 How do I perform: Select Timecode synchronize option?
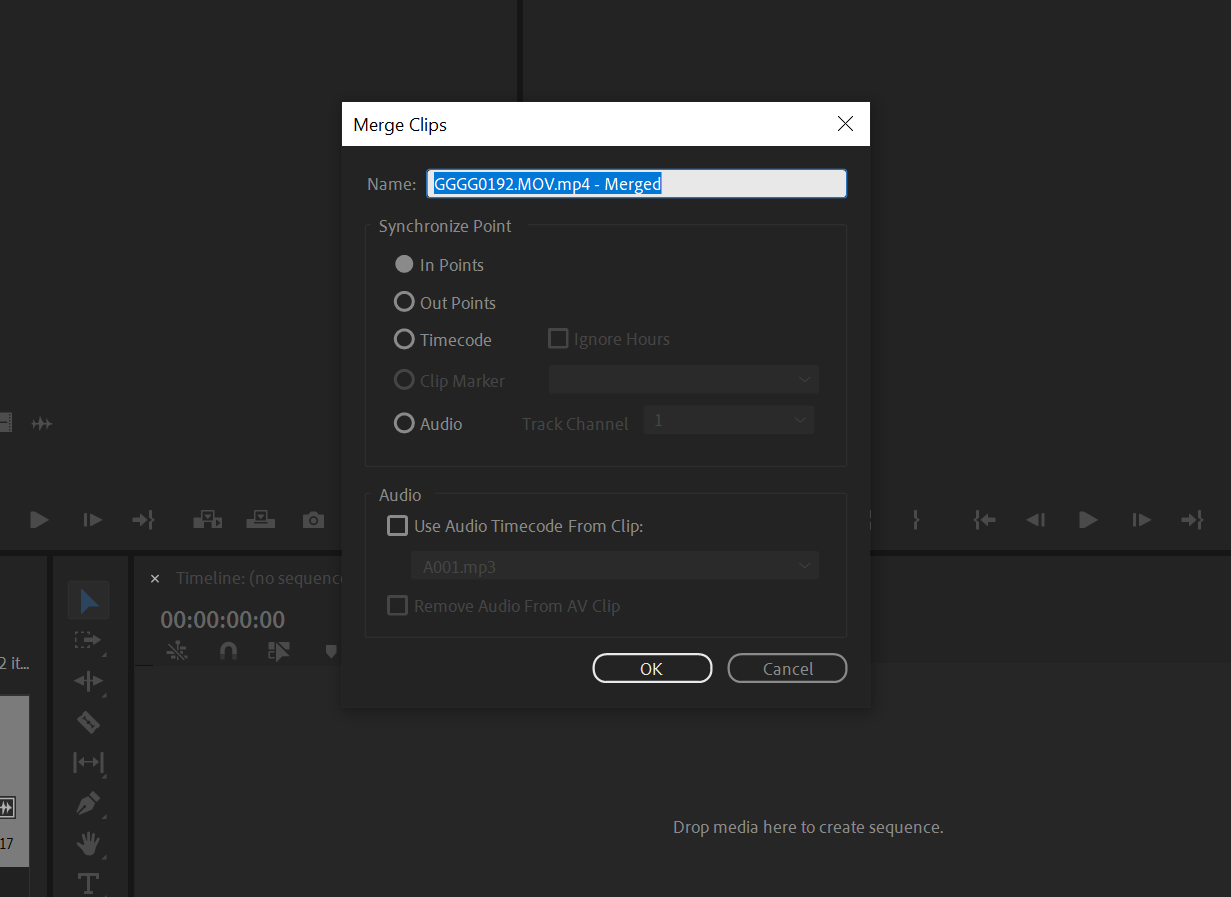click(404, 340)
